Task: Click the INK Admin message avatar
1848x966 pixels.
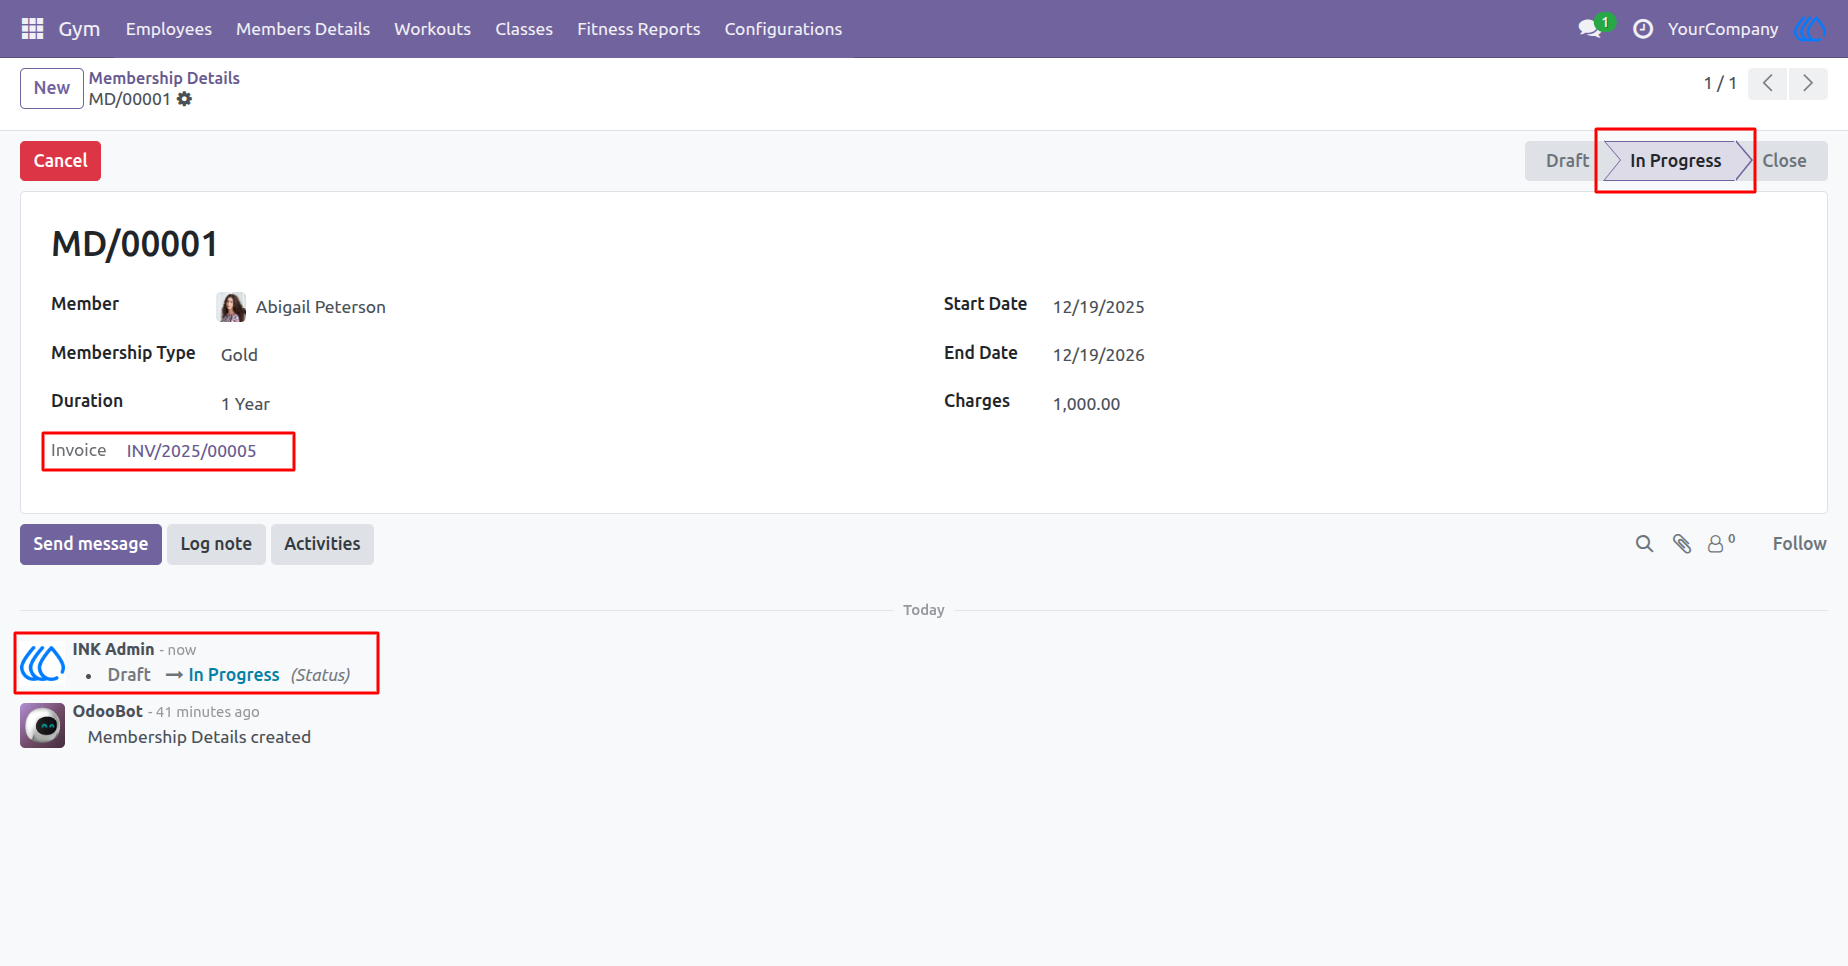Action: click(43, 663)
